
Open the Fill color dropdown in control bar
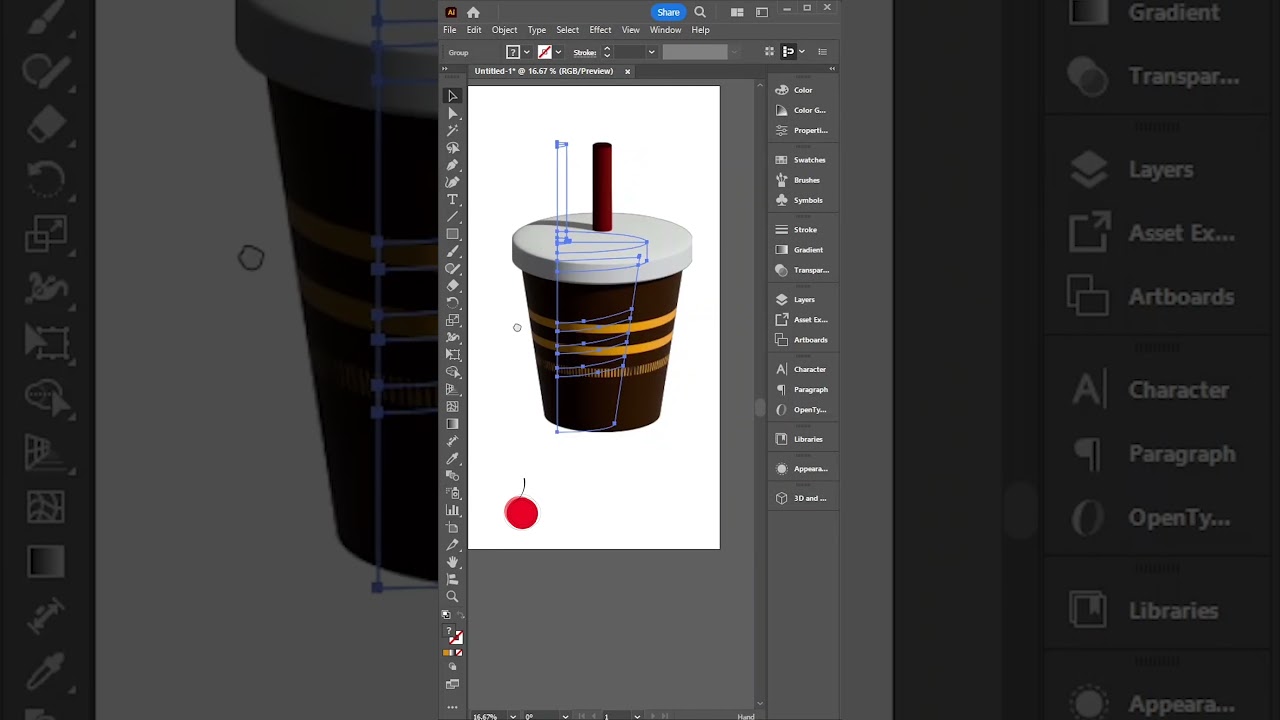coord(527,51)
